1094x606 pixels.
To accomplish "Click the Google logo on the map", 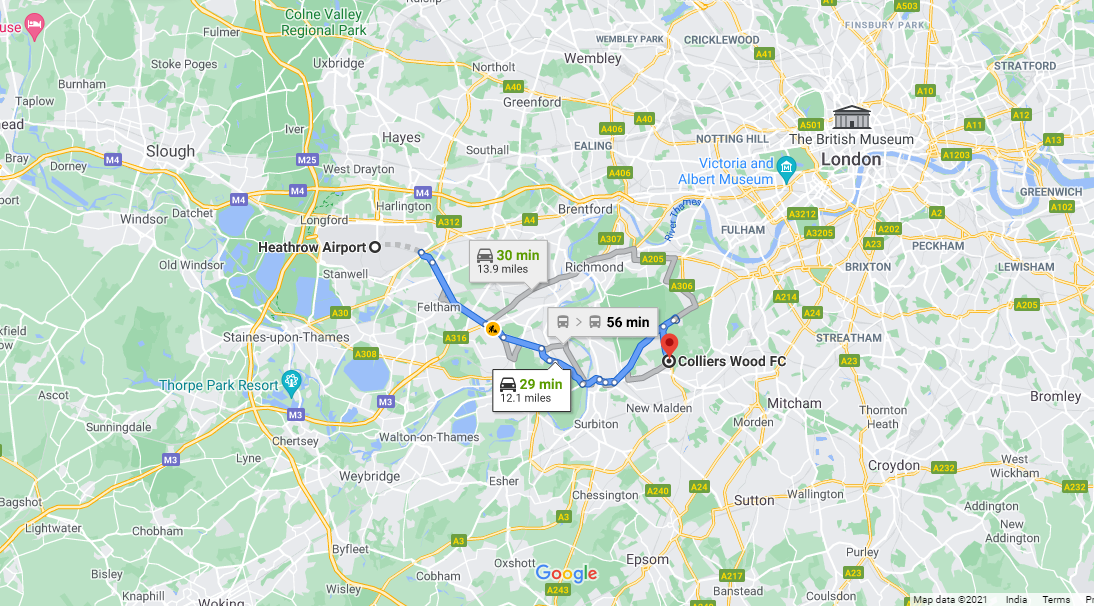I will 567,574.
